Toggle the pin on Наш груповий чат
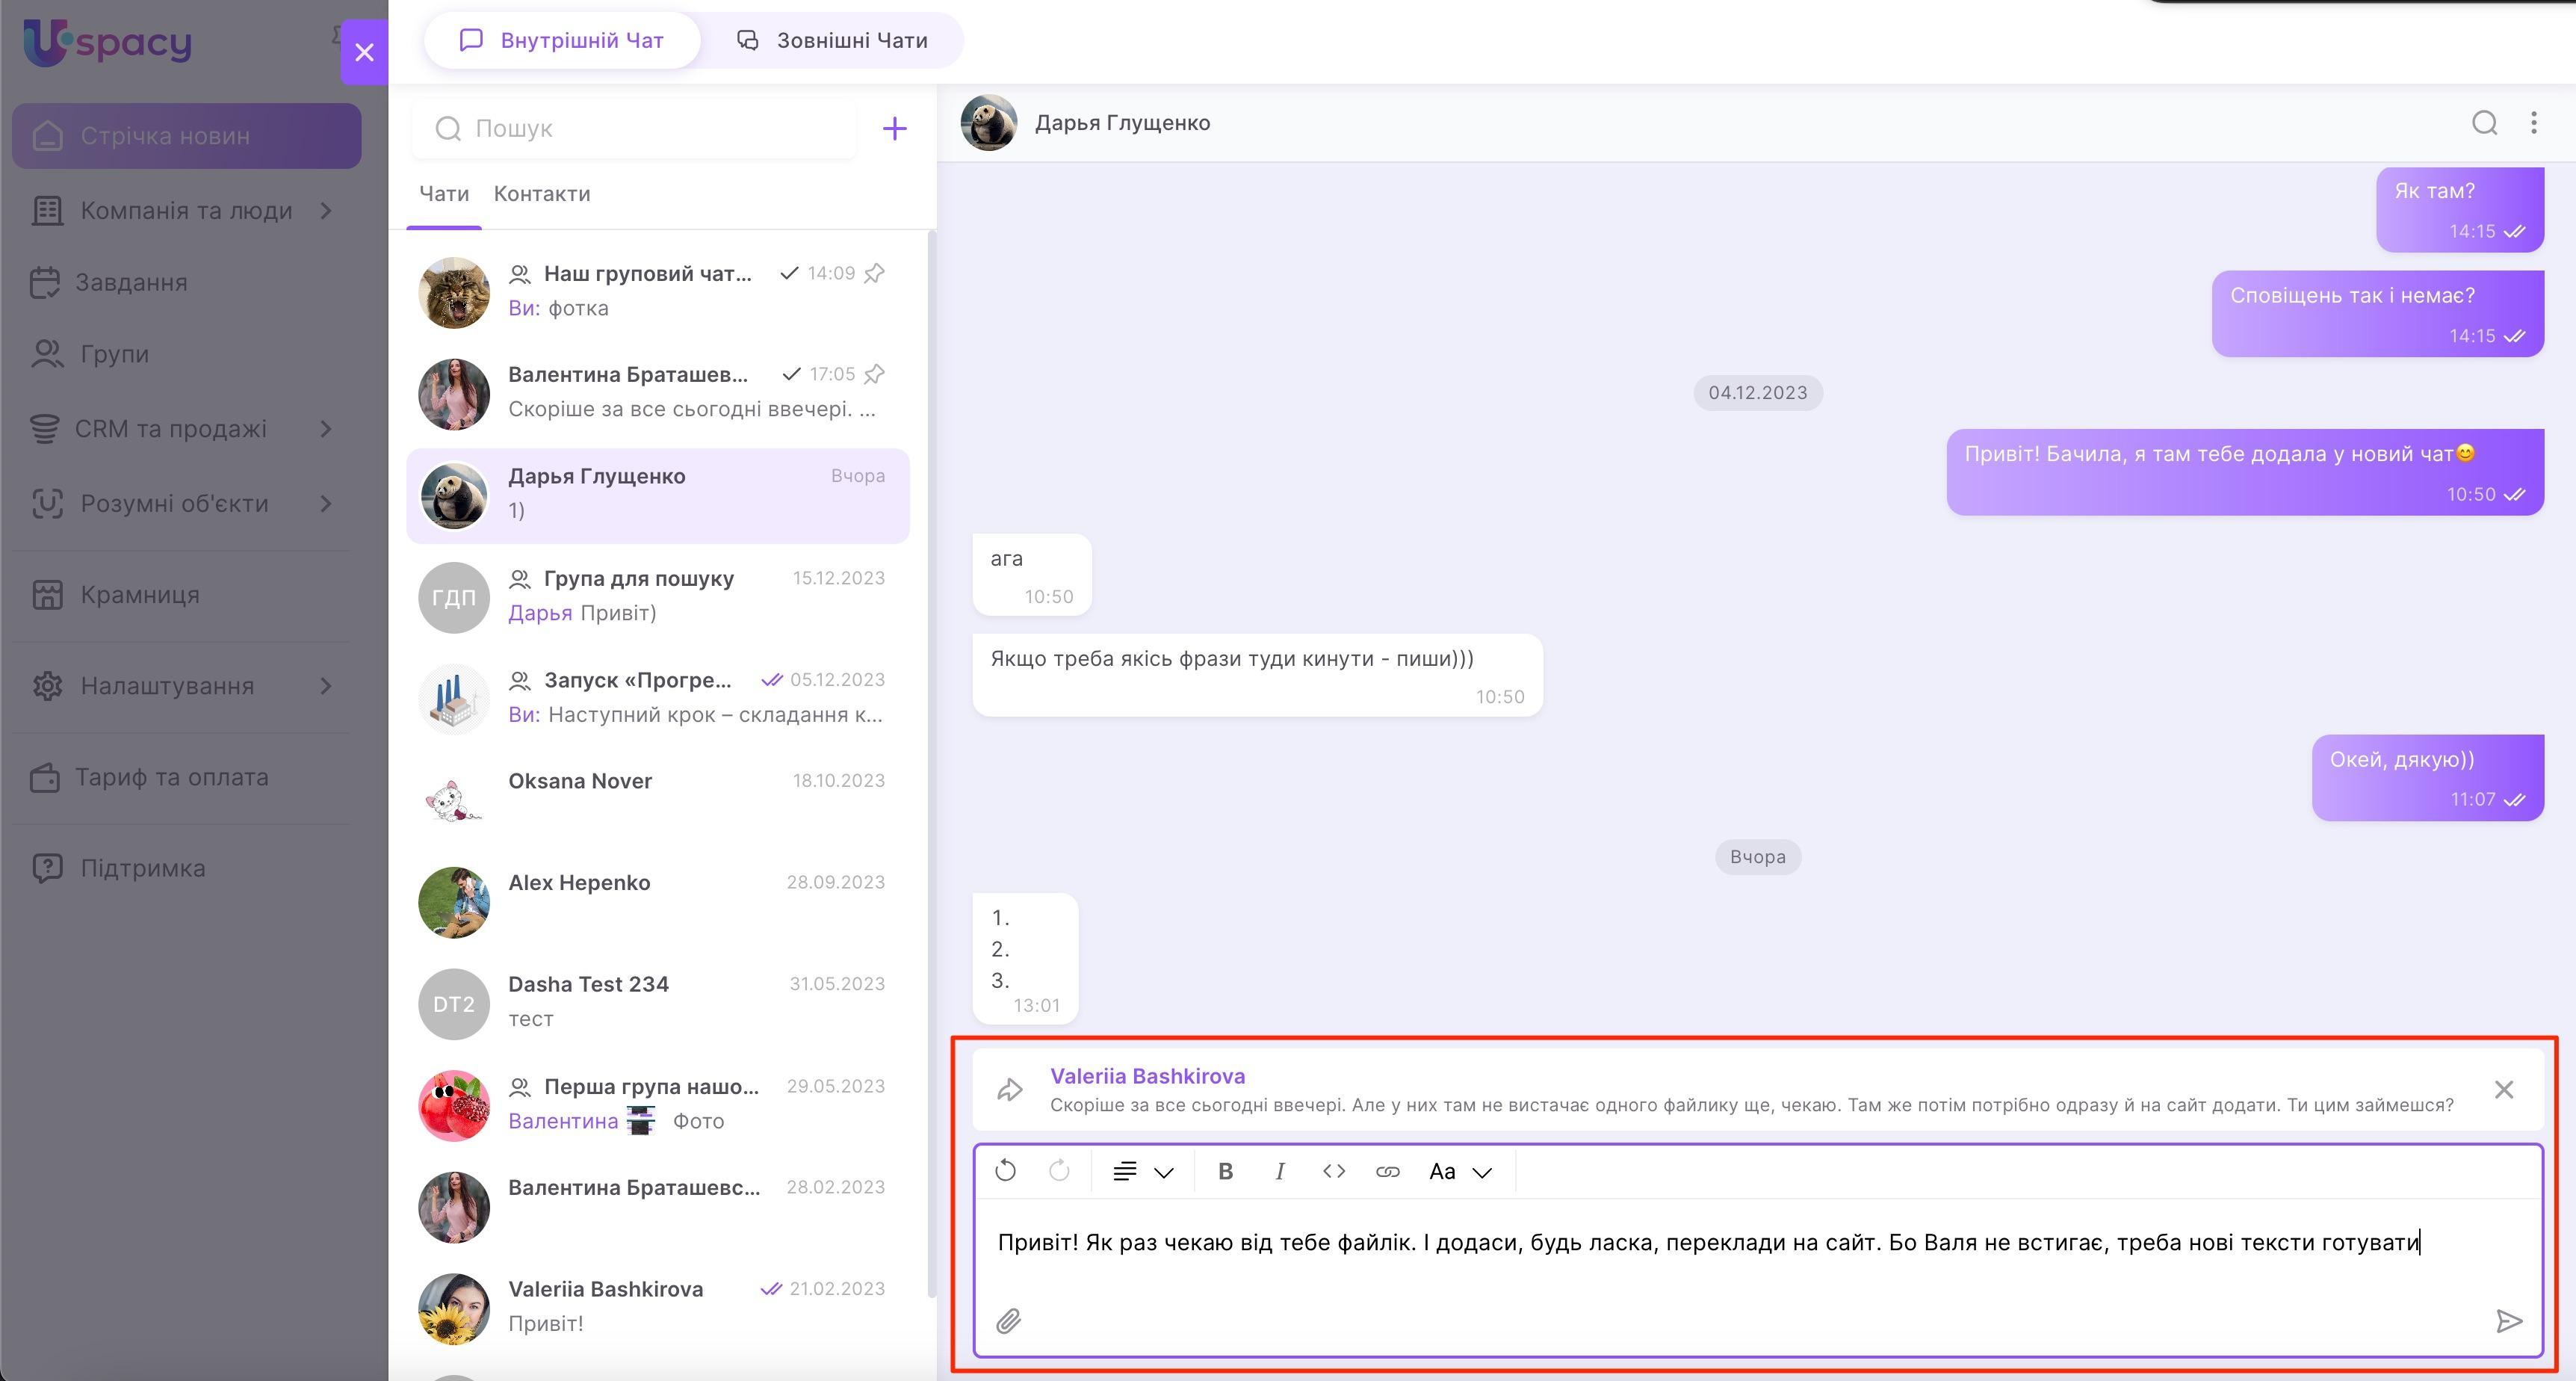 point(875,273)
